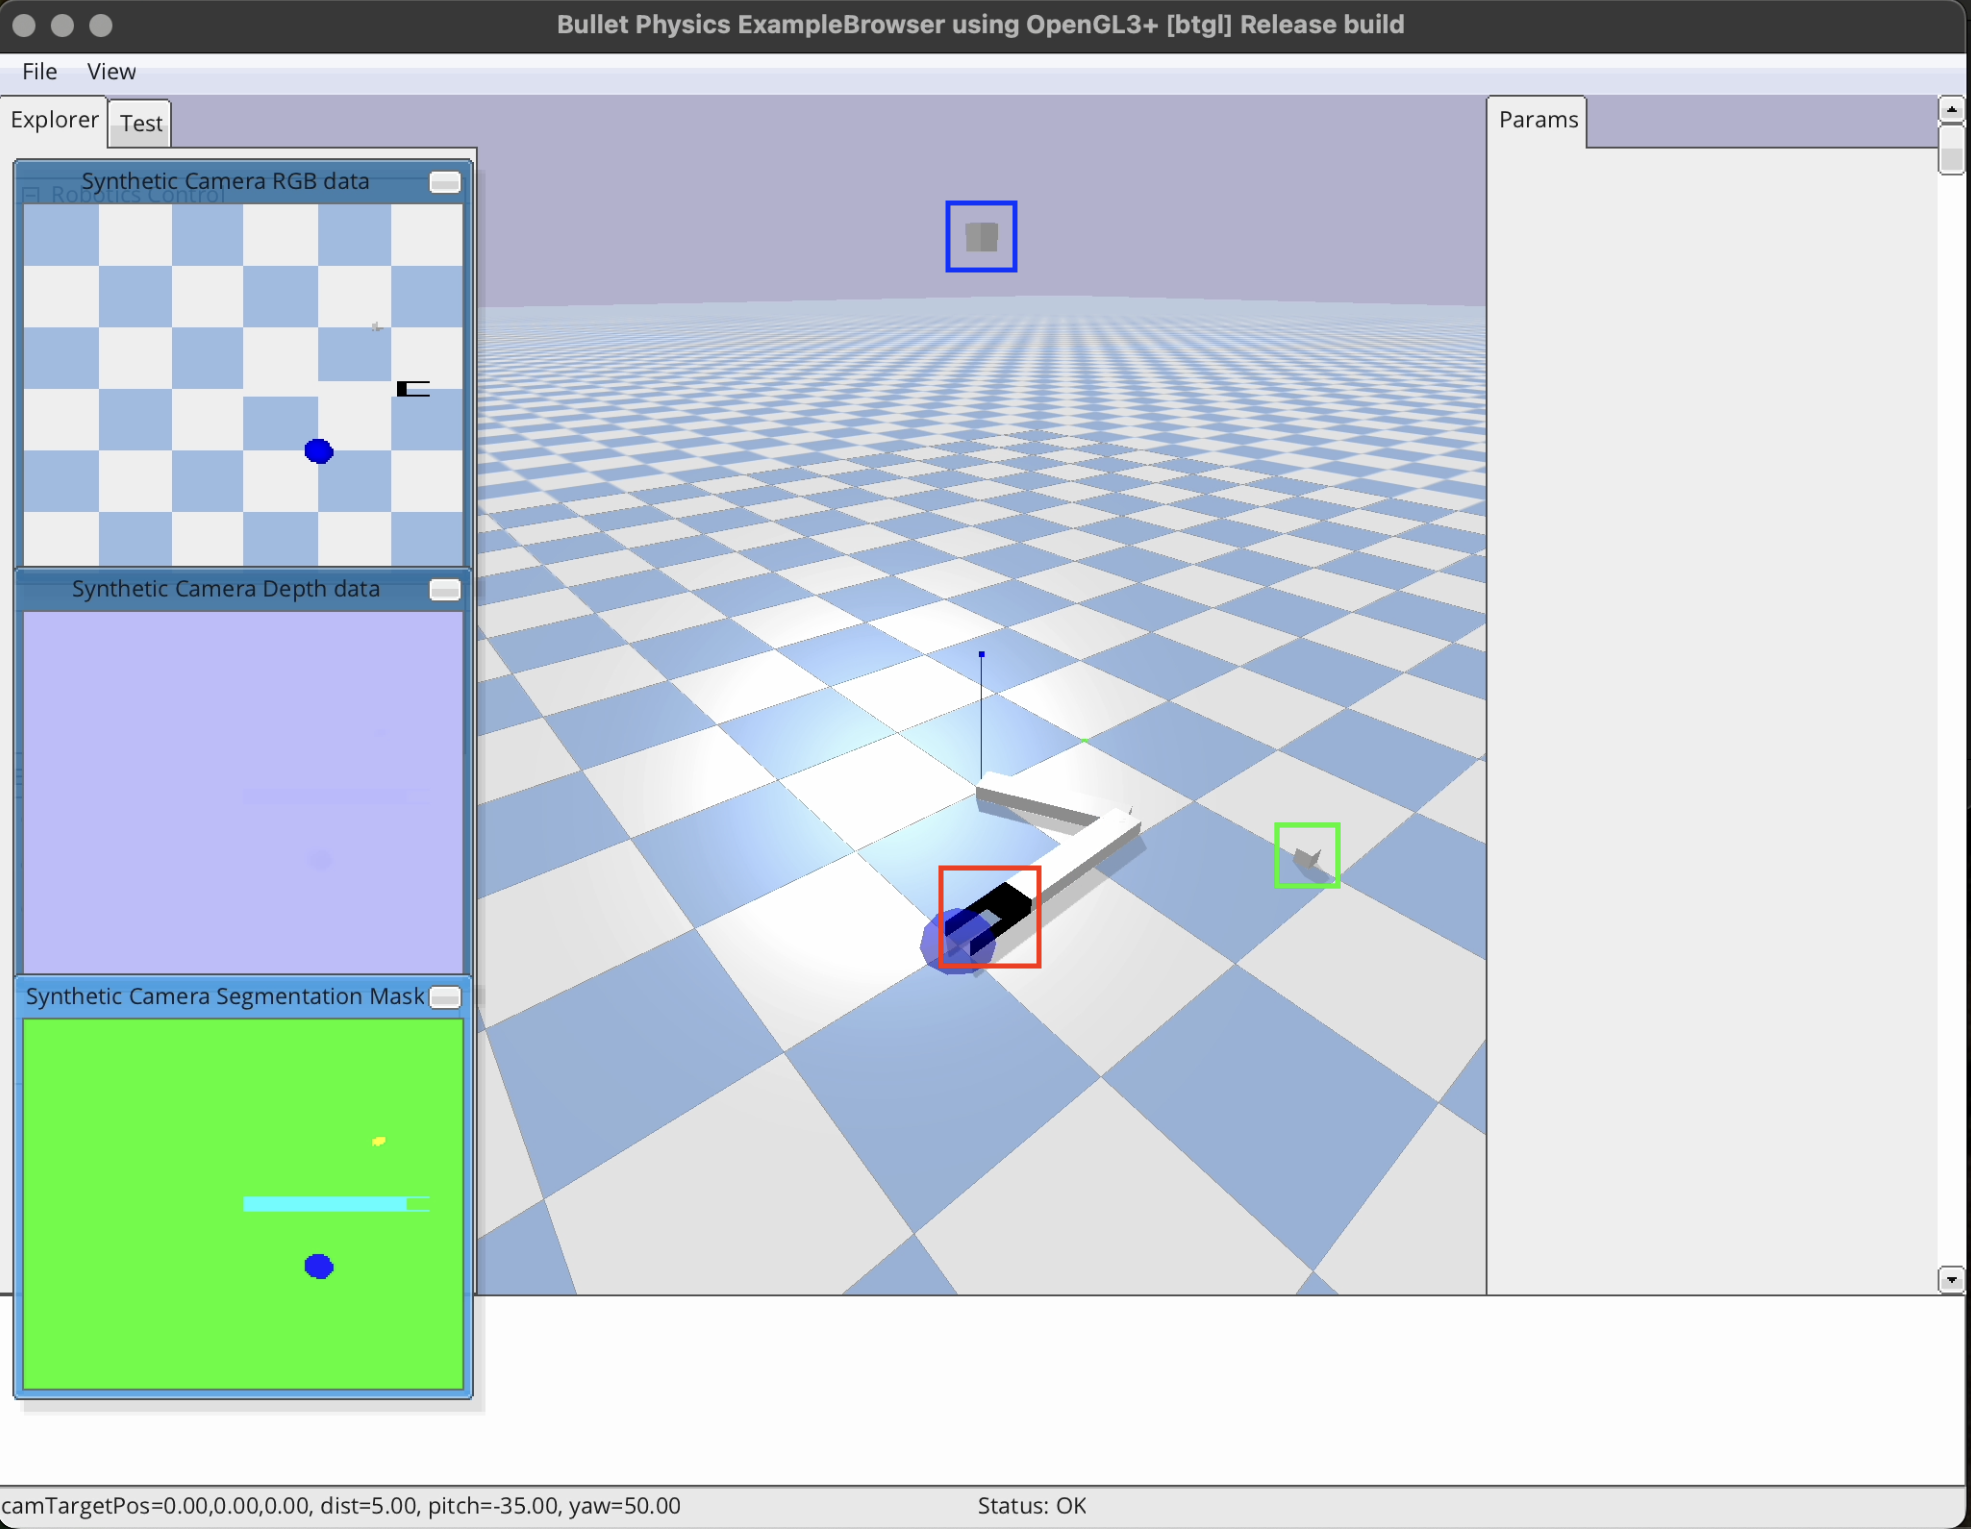
Task: Select the cube inside the blue bounding box
Action: click(x=981, y=235)
